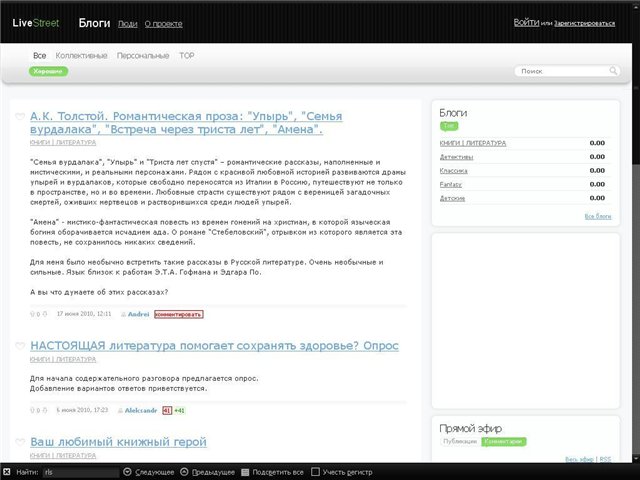Vote up the НАСТОЯЩАЯ литература post
The image size is (640, 480).
coord(33,410)
